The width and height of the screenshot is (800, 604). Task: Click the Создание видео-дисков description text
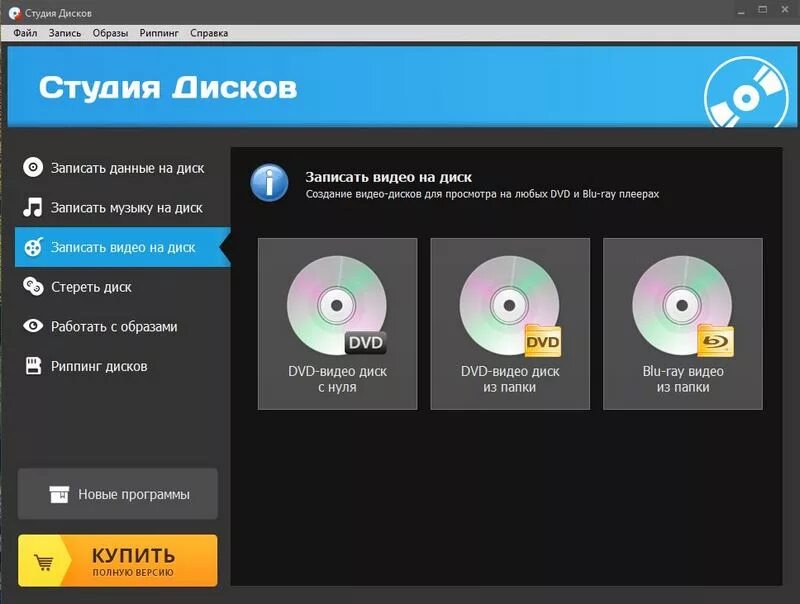[482, 194]
